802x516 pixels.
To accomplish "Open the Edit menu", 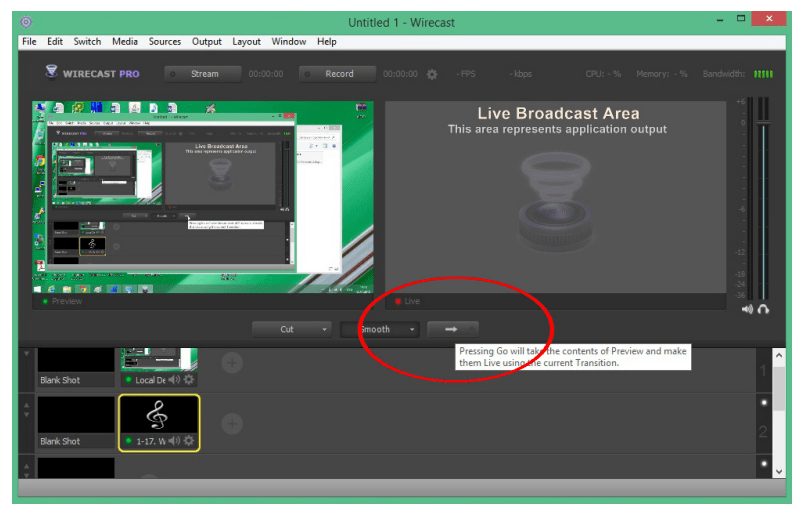I will 55,41.
